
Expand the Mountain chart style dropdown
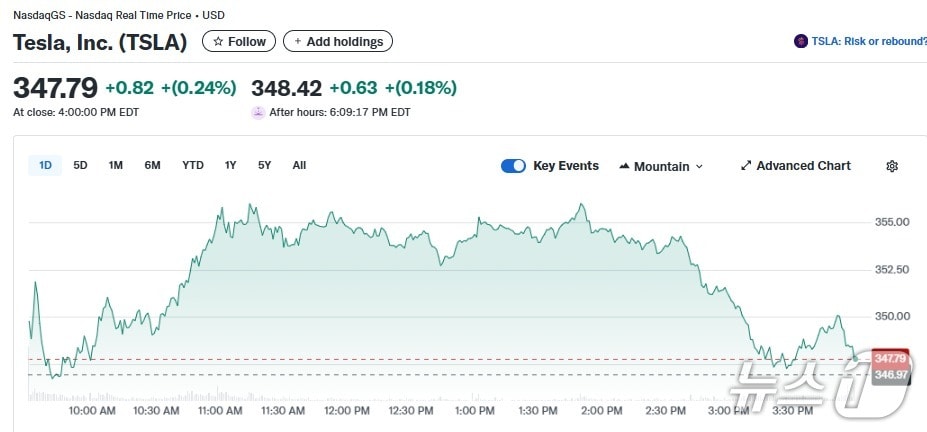699,167
